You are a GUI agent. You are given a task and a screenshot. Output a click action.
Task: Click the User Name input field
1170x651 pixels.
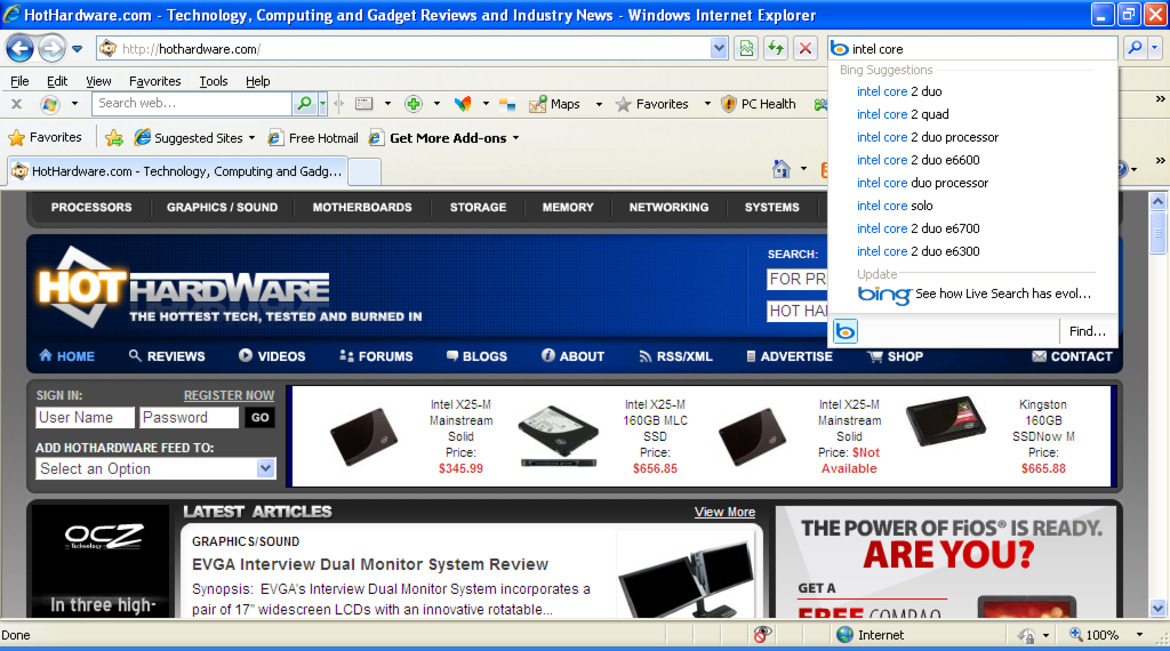(85, 418)
